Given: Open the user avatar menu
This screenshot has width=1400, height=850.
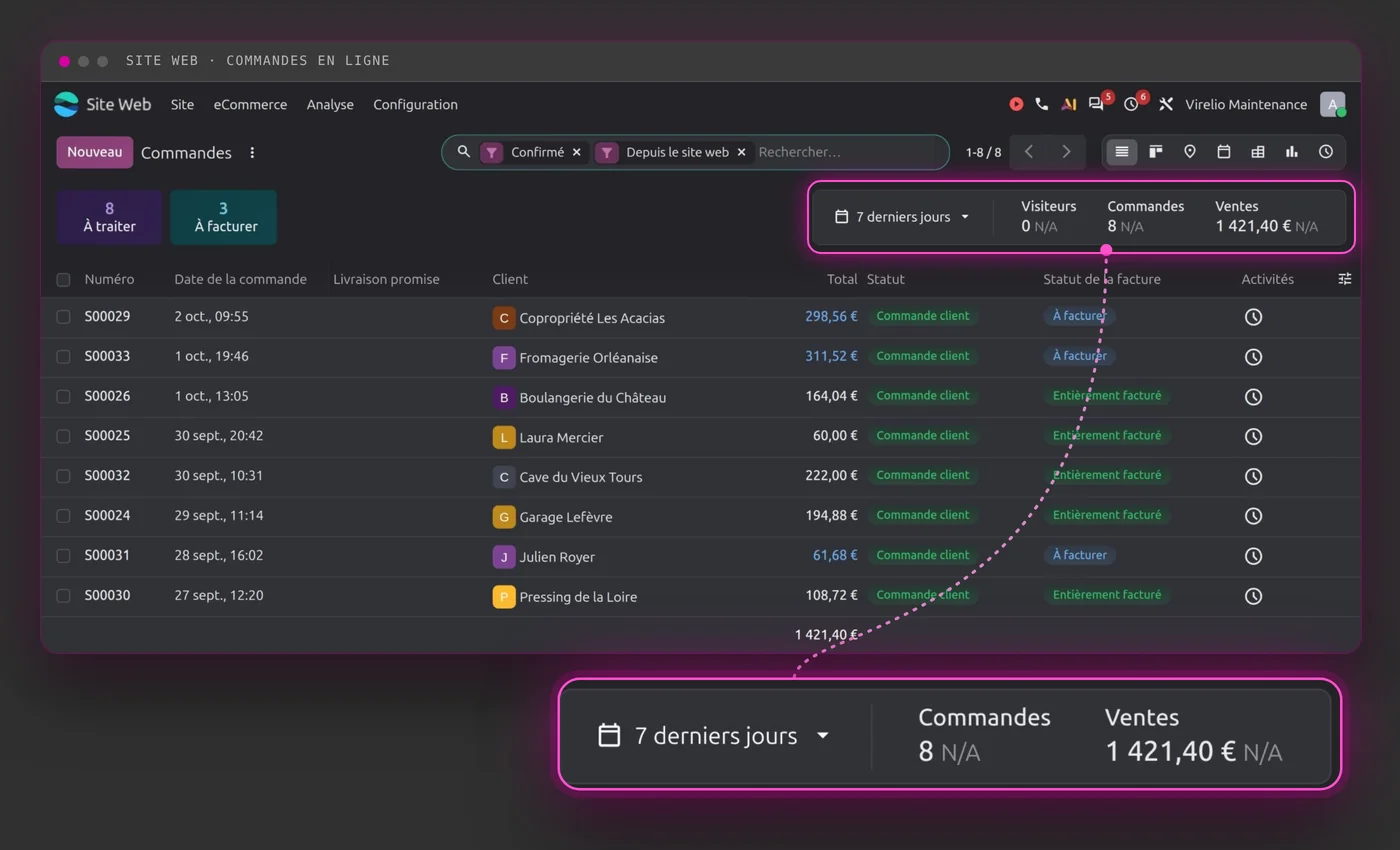Looking at the screenshot, I should tap(1332, 104).
